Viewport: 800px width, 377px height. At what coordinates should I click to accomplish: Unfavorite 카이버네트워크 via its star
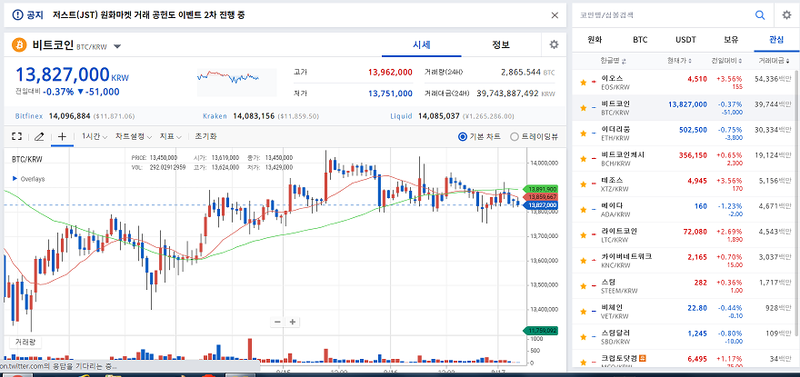tap(584, 261)
